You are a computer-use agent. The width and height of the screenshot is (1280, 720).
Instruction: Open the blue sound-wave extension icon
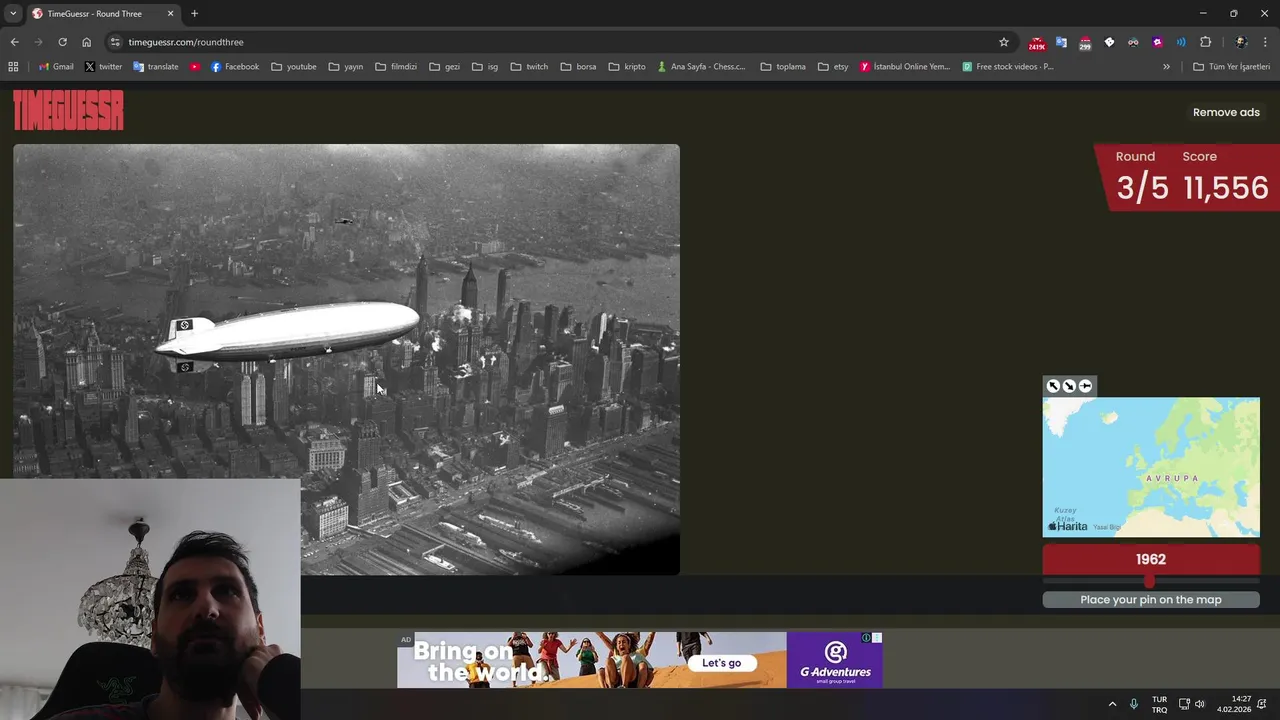(1181, 42)
